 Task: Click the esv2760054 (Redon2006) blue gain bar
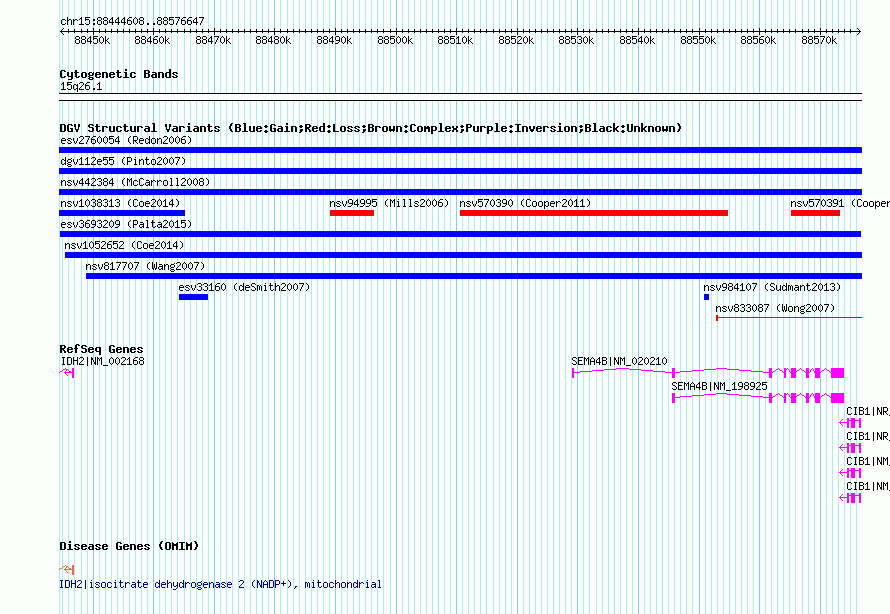click(x=460, y=150)
